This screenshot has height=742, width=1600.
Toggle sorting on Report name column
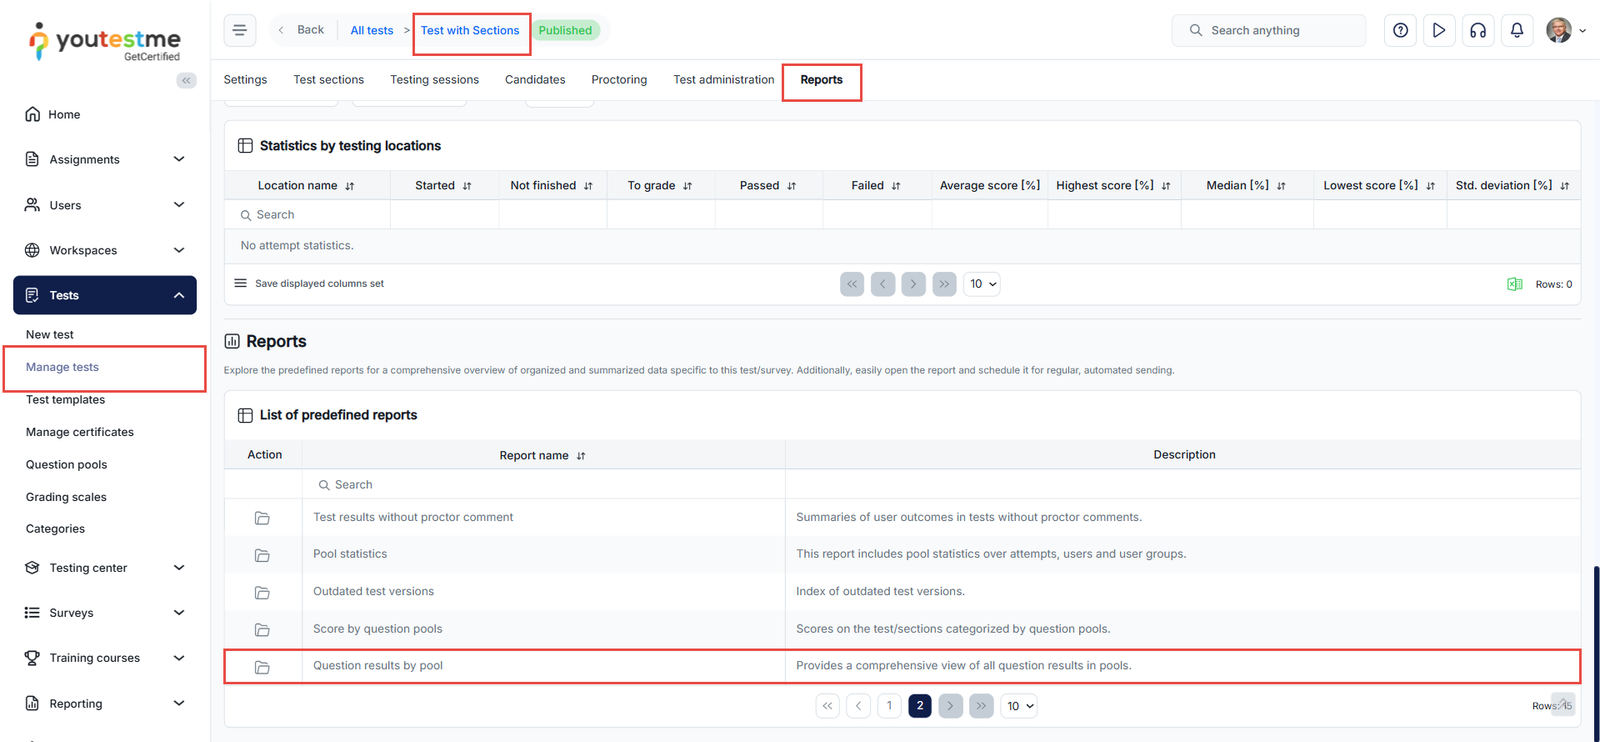coord(581,456)
